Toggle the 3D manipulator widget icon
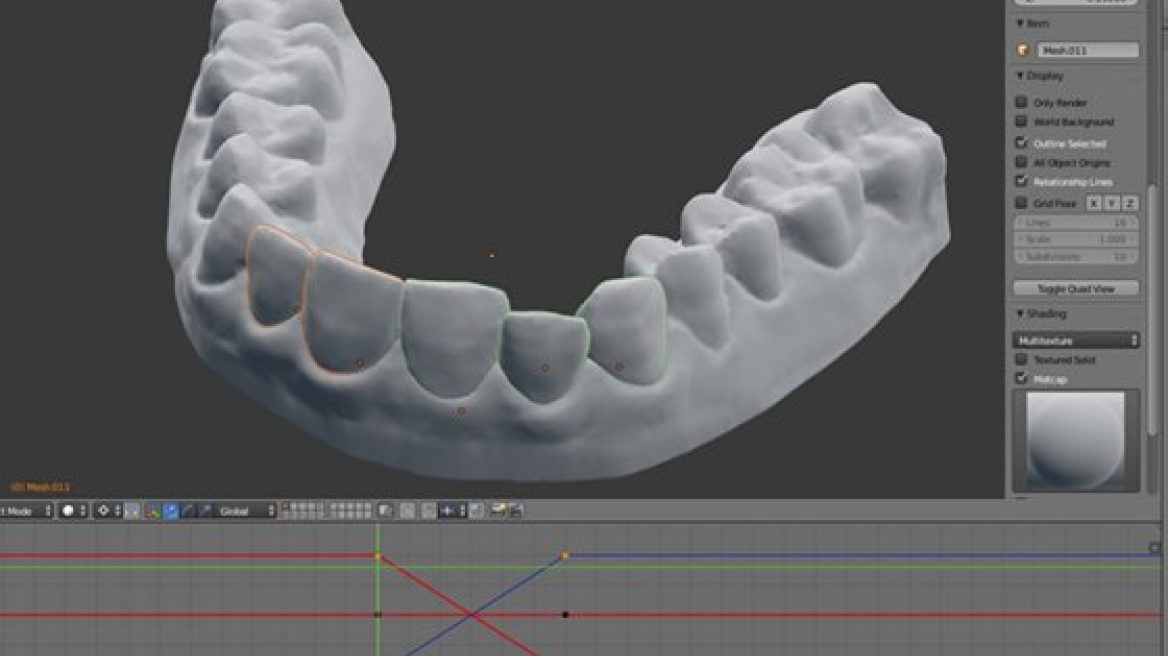 [x=152, y=510]
